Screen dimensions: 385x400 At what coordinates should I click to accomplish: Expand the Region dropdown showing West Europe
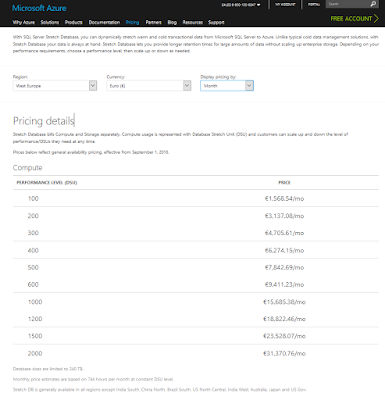tap(55, 86)
